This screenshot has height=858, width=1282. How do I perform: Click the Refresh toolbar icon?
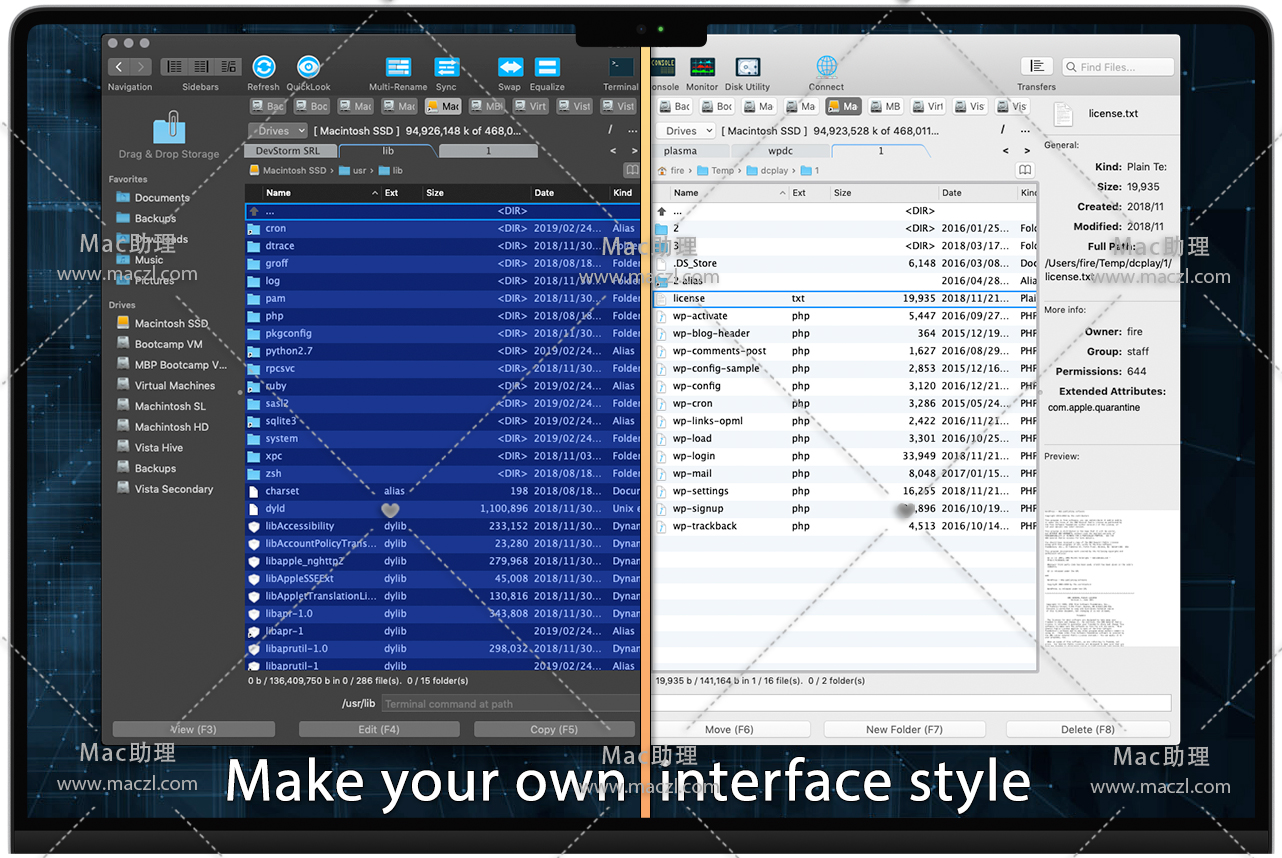click(263, 67)
